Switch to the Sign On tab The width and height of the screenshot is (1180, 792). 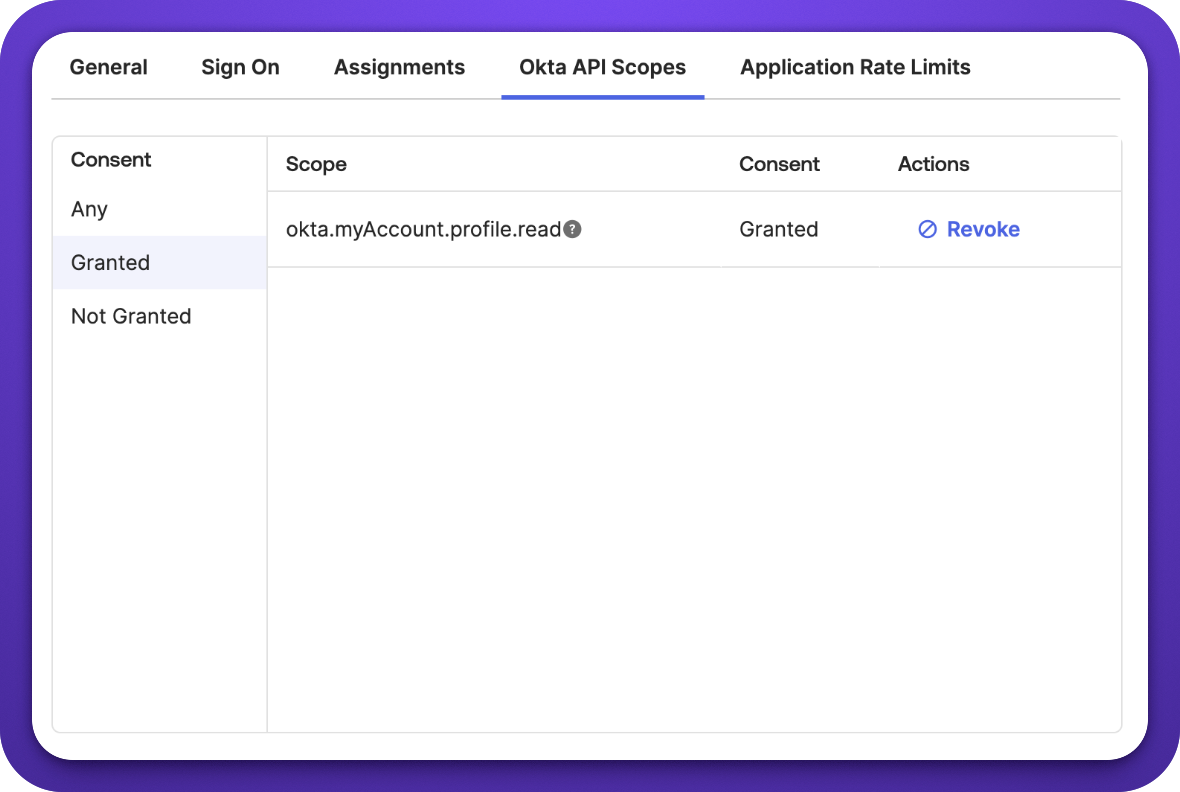pos(240,67)
